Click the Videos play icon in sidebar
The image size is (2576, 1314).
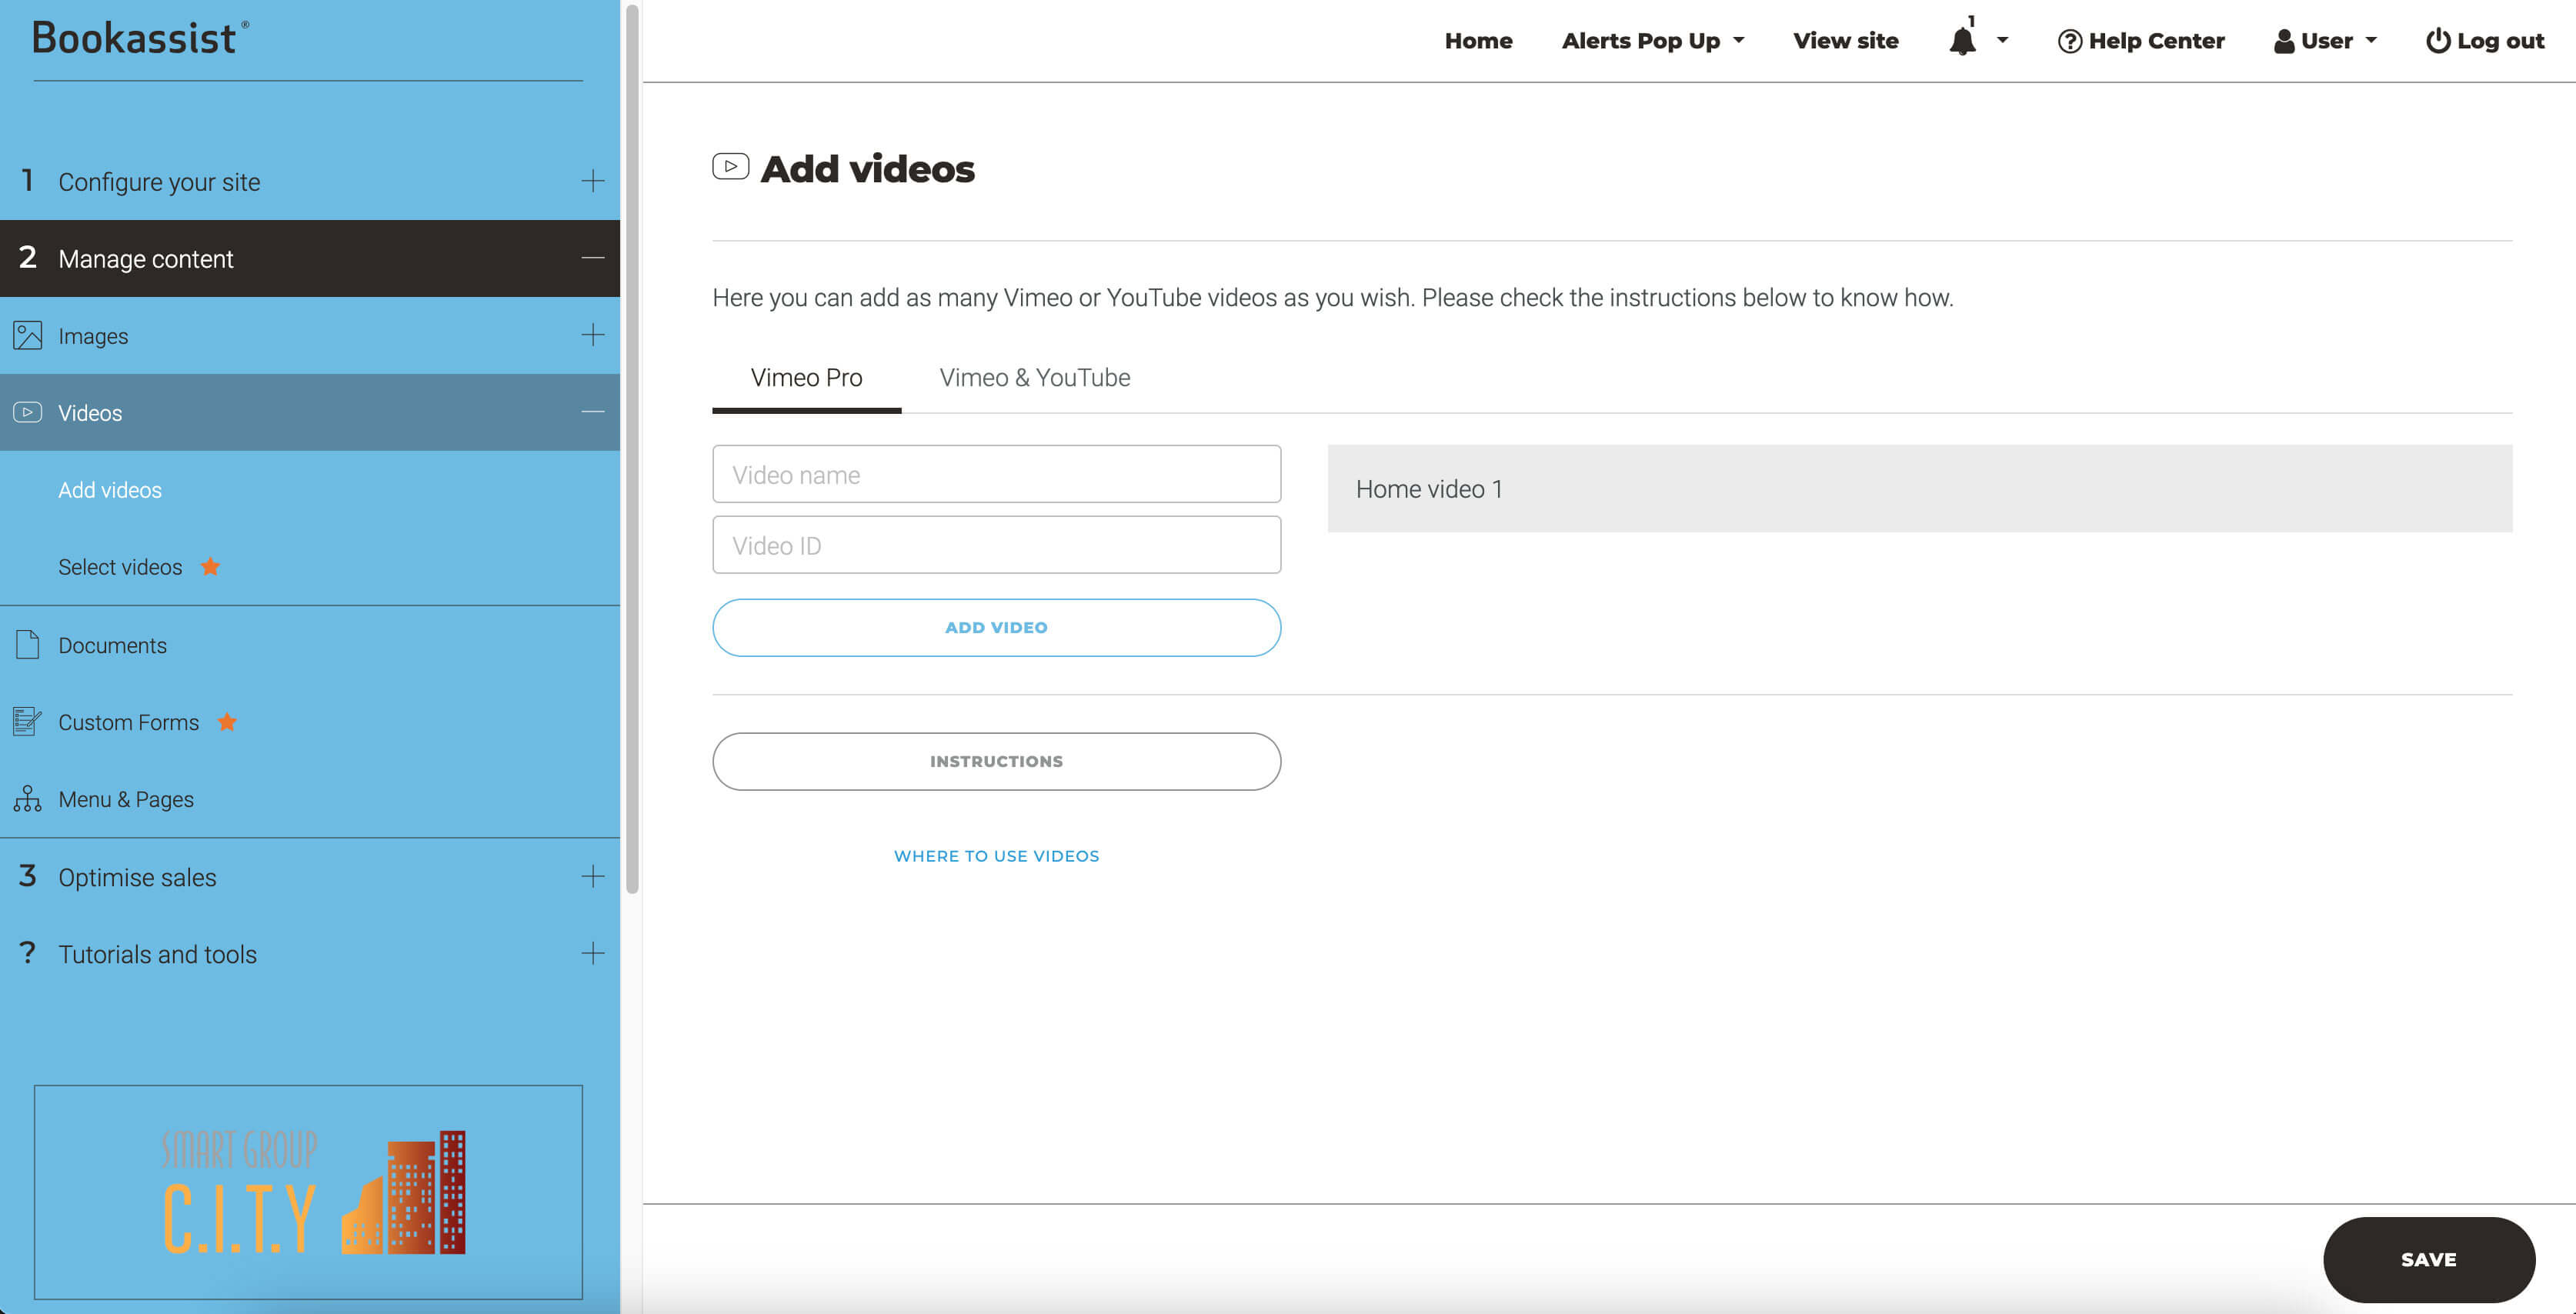tap(28, 412)
